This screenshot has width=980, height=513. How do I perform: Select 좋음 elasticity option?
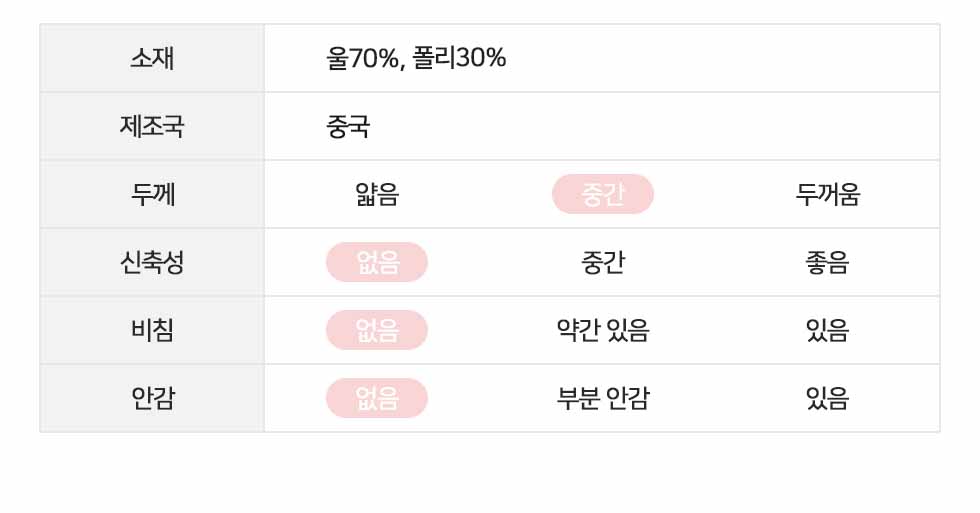click(x=828, y=262)
